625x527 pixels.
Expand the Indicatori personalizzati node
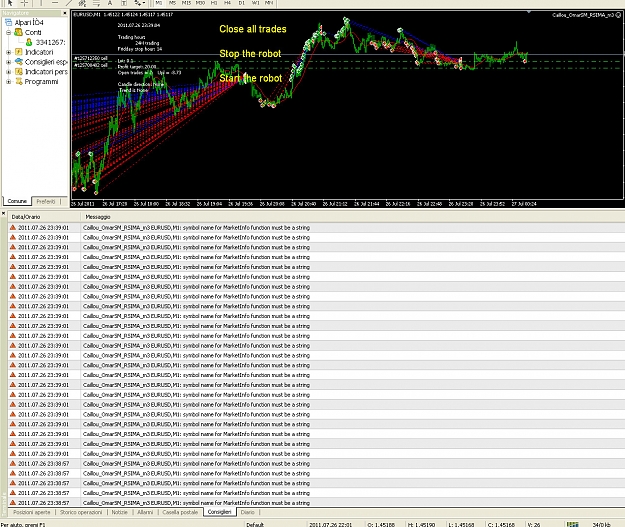8,72
